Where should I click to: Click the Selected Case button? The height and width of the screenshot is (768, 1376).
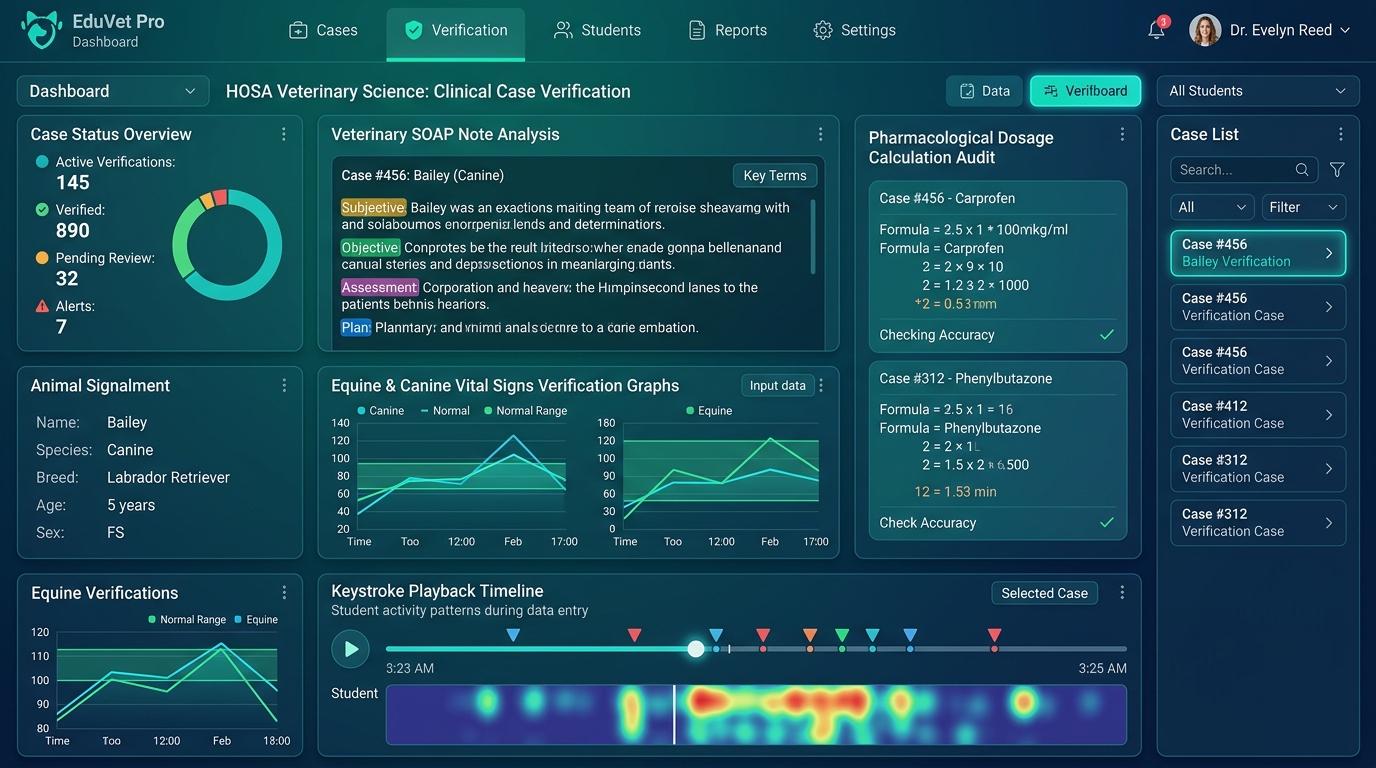coord(1044,593)
